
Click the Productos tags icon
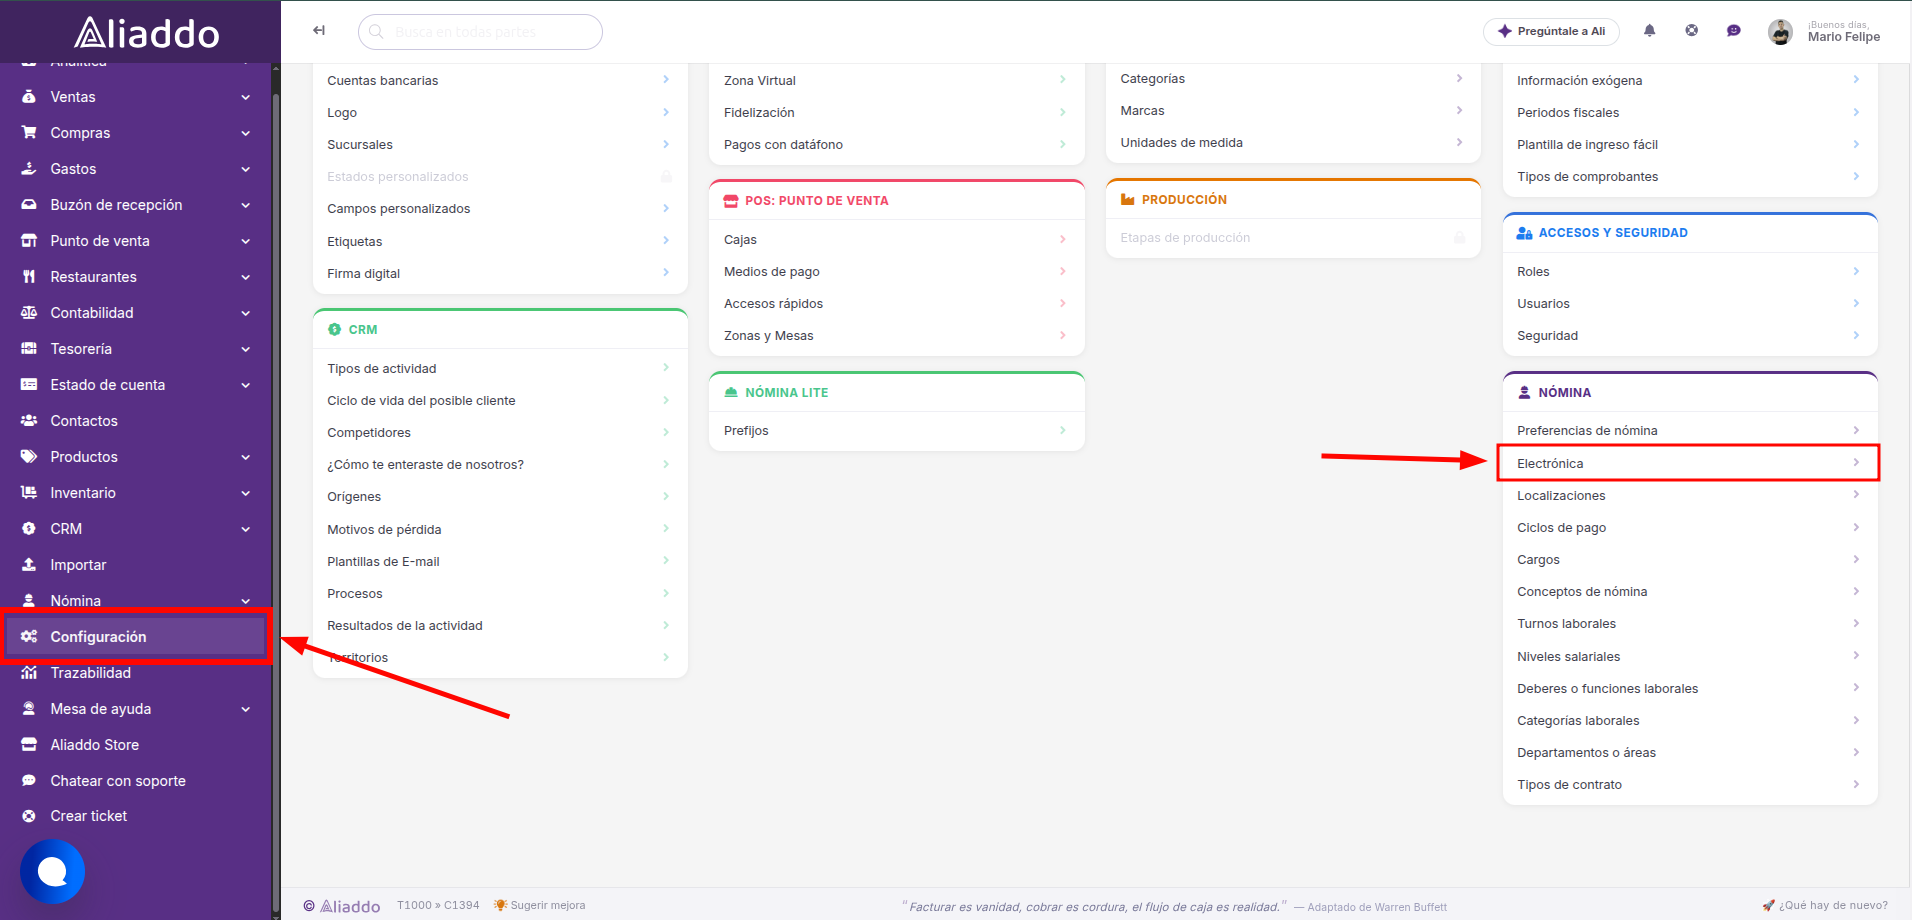coord(29,457)
